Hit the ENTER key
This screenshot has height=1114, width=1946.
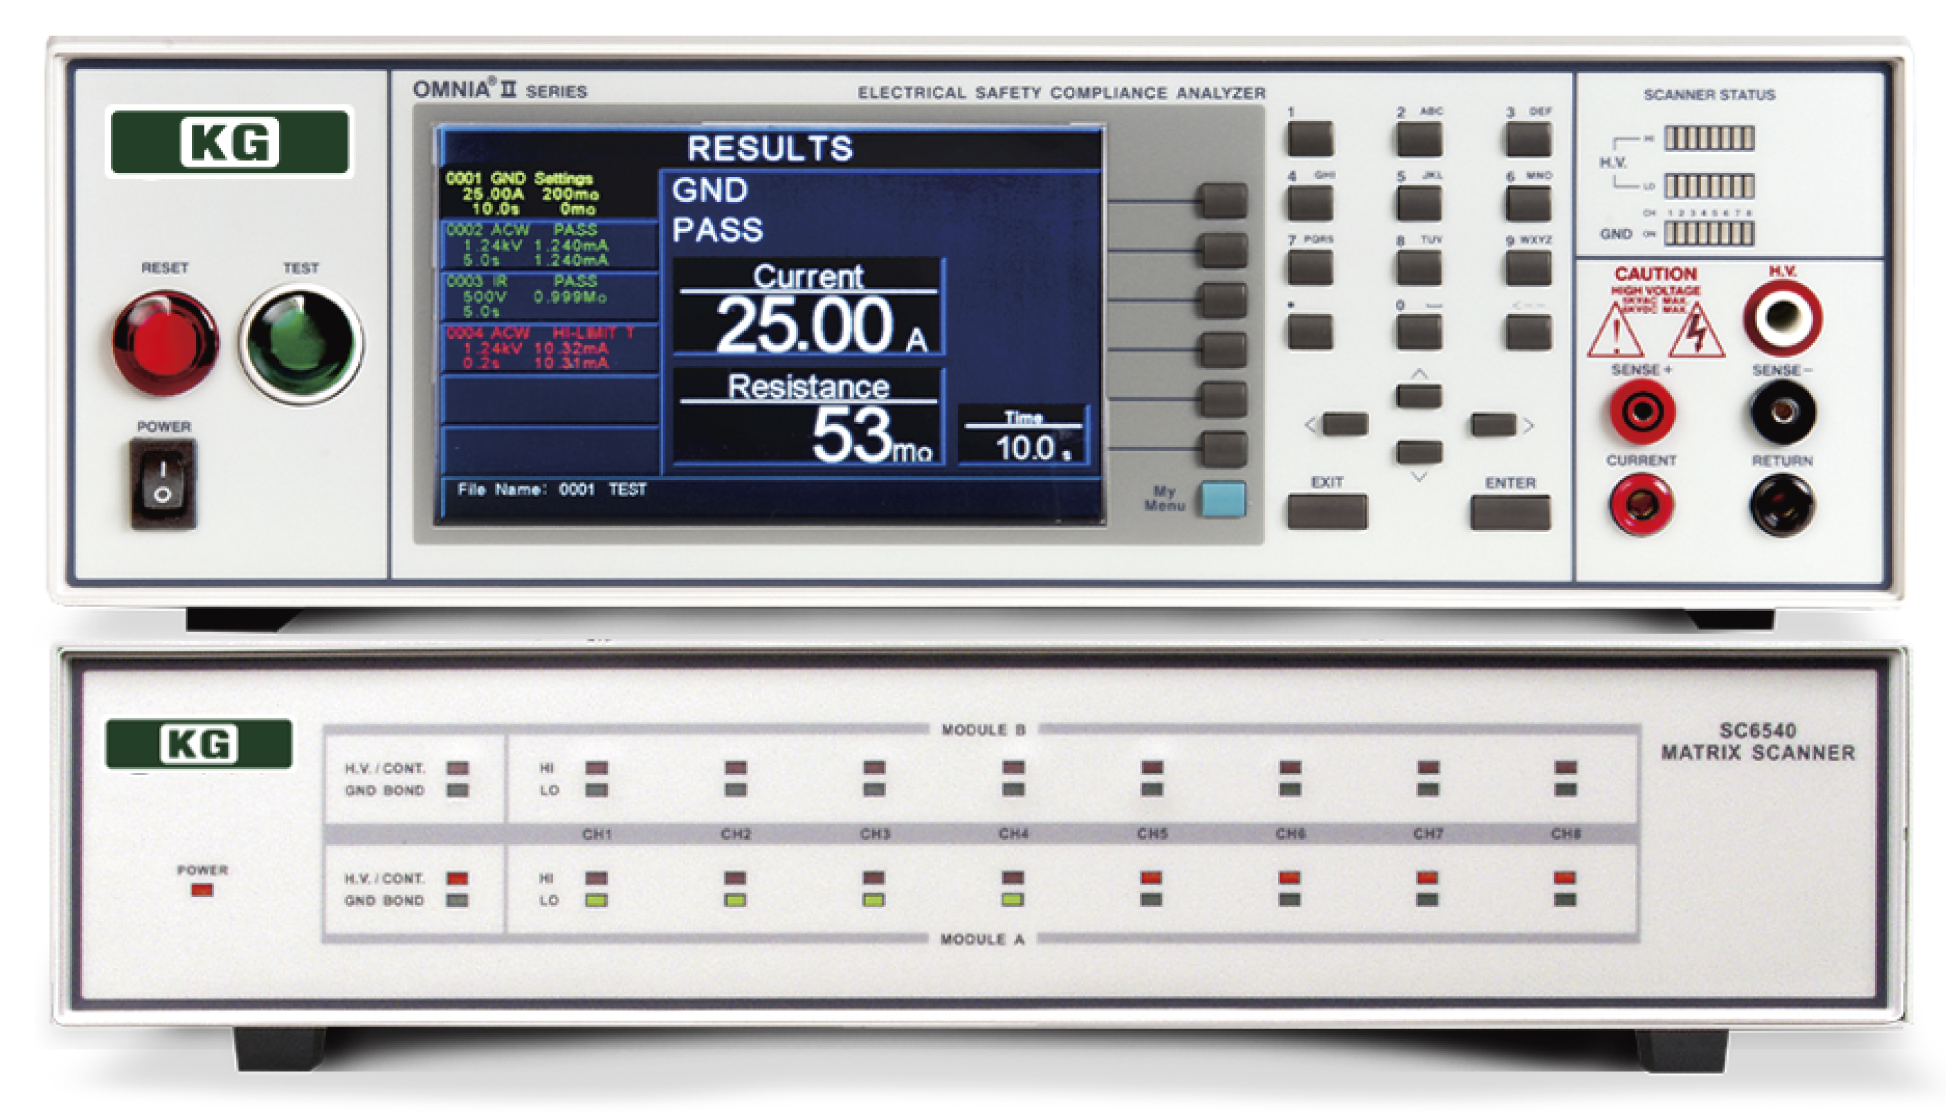click(x=1510, y=512)
